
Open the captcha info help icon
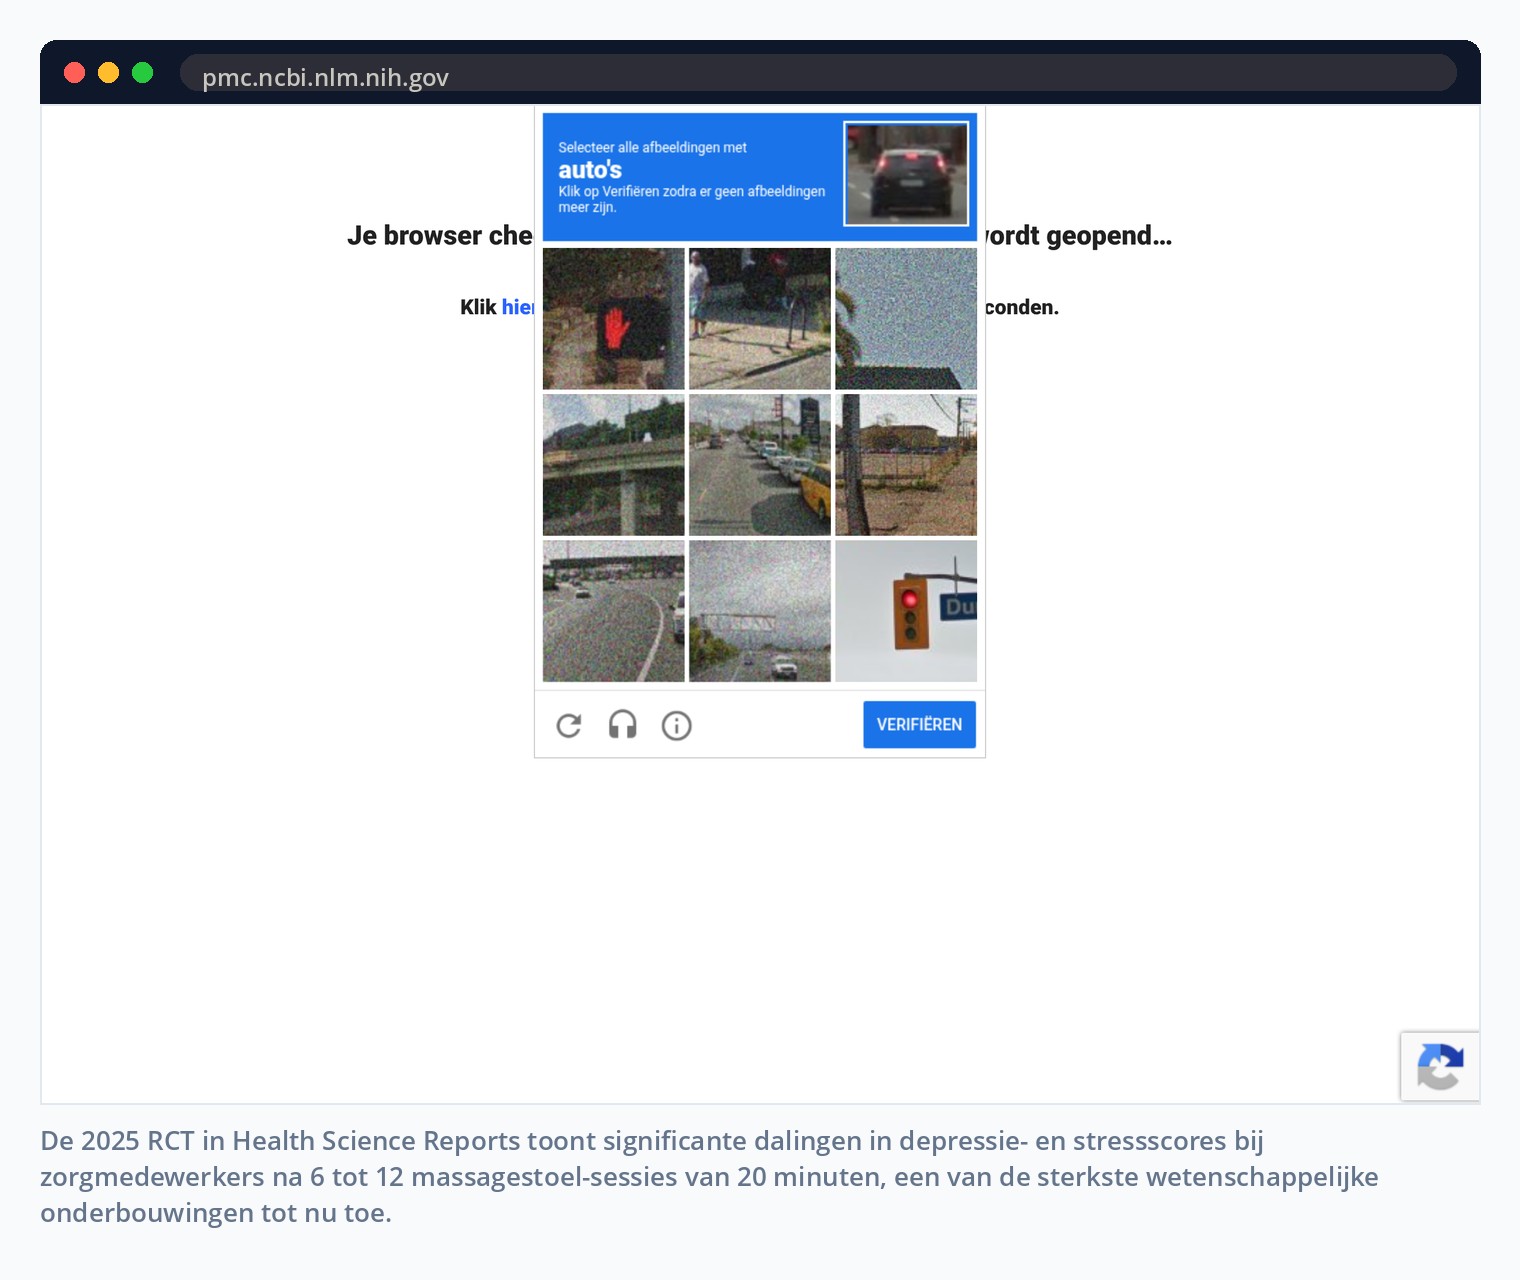(x=677, y=725)
